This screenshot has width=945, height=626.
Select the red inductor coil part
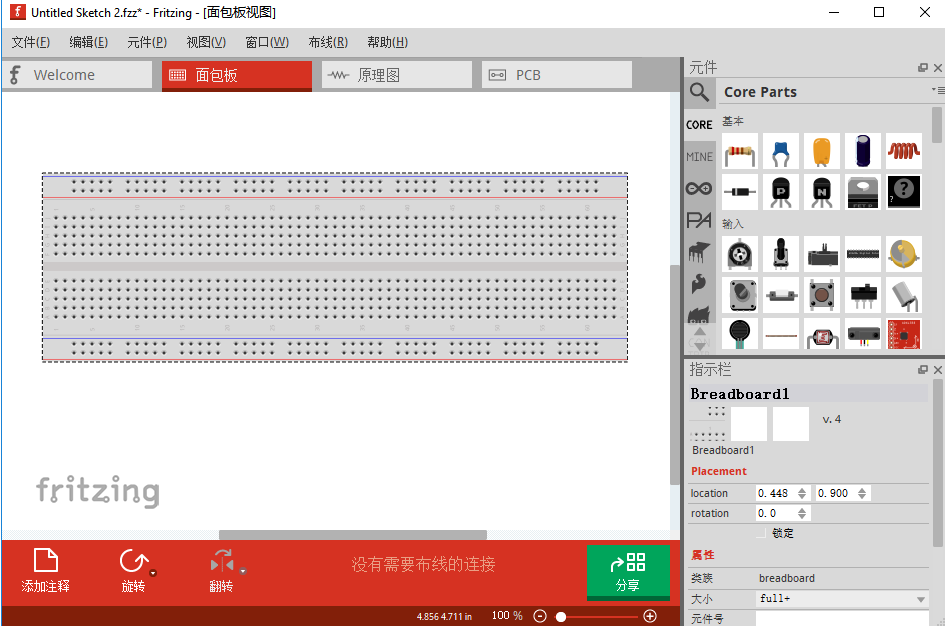click(x=903, y=151)
